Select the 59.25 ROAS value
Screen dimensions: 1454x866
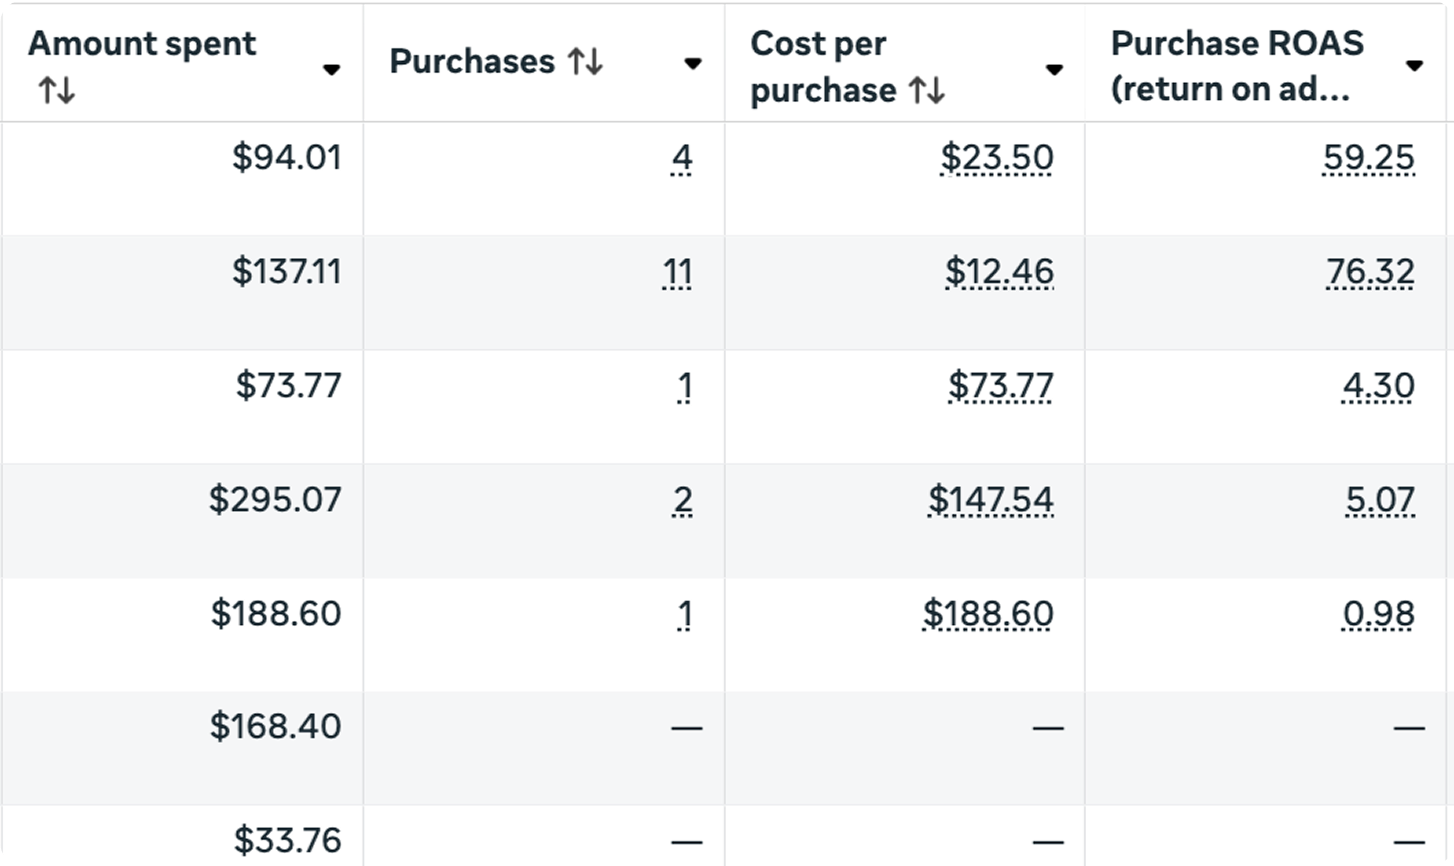1368,158
